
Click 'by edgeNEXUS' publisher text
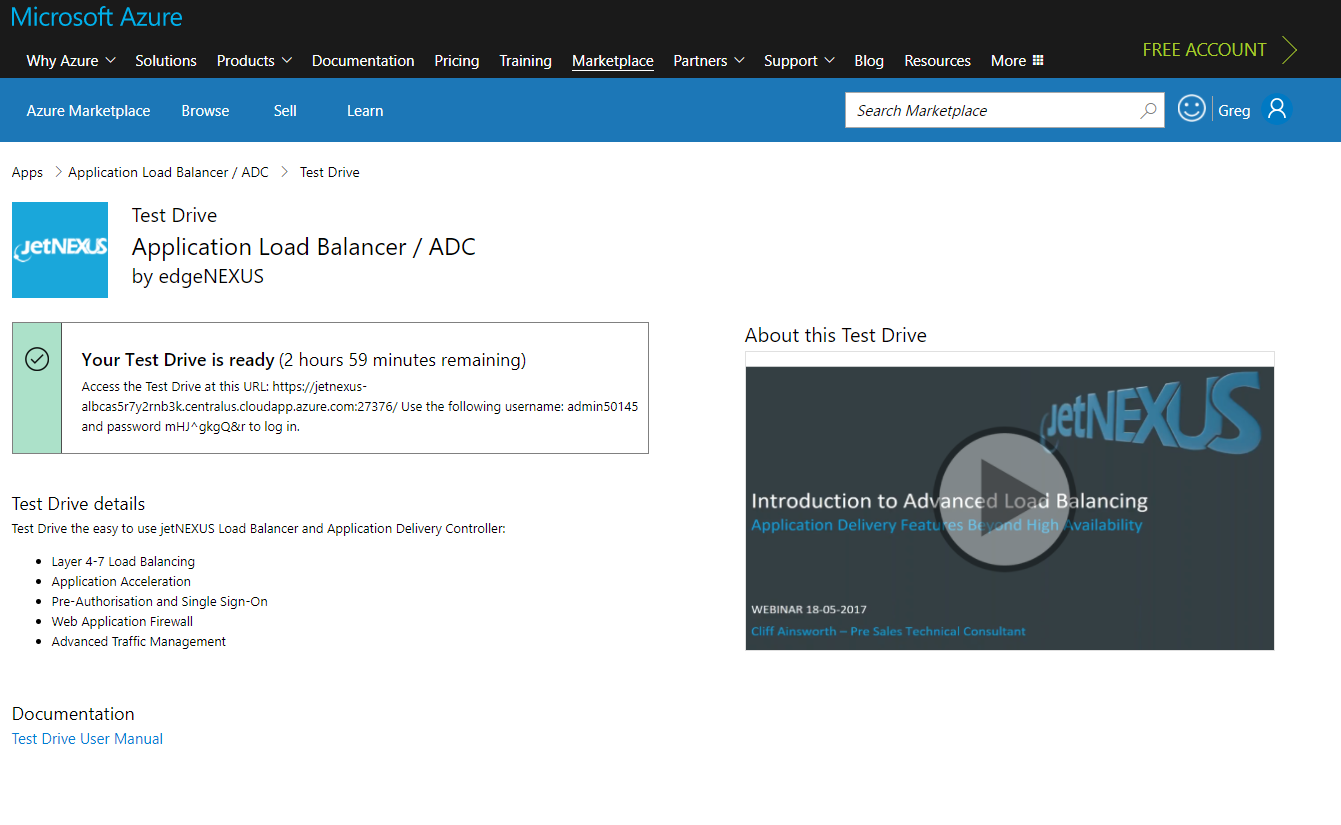tap(198, 277)
